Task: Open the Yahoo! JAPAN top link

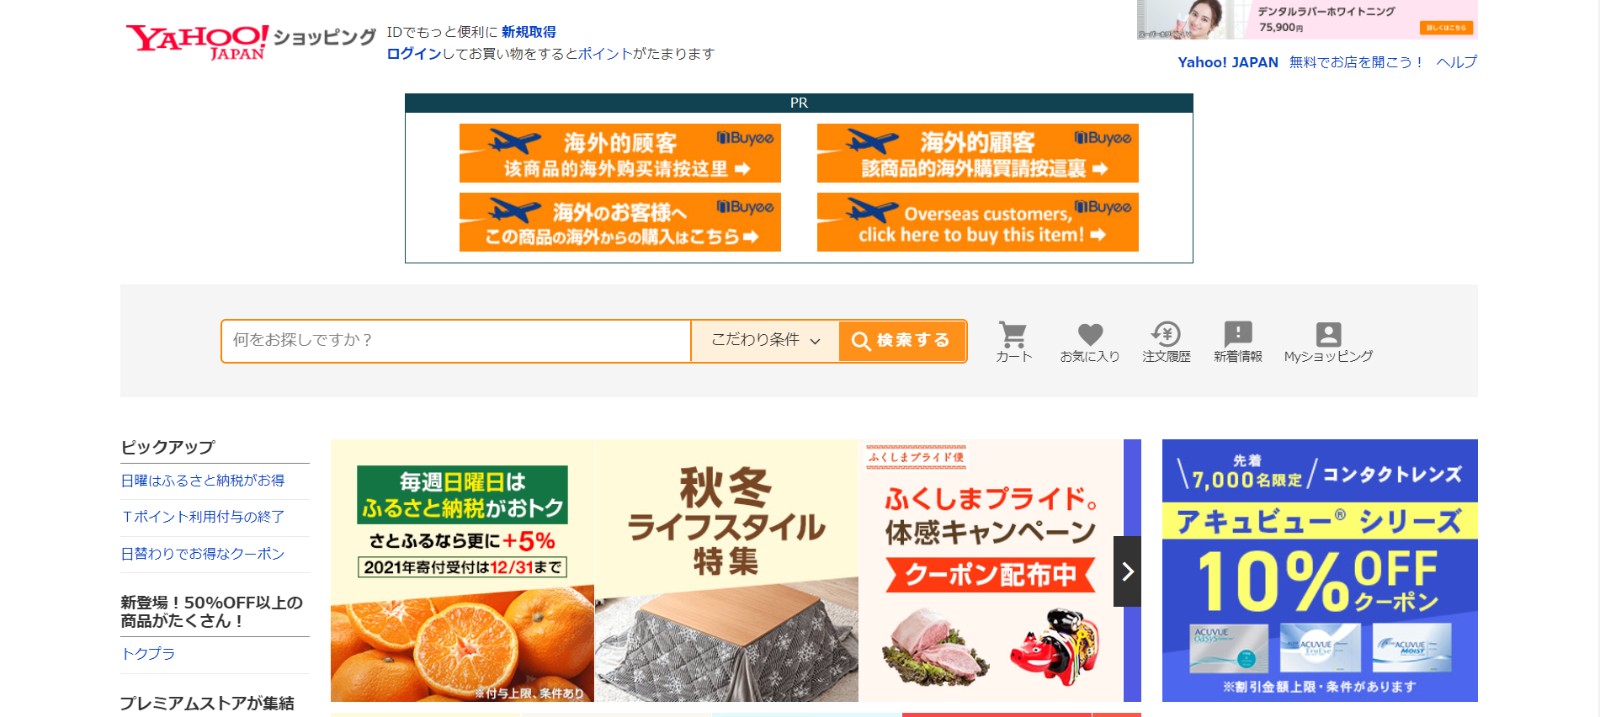Action: click(x=1228, y=62)
